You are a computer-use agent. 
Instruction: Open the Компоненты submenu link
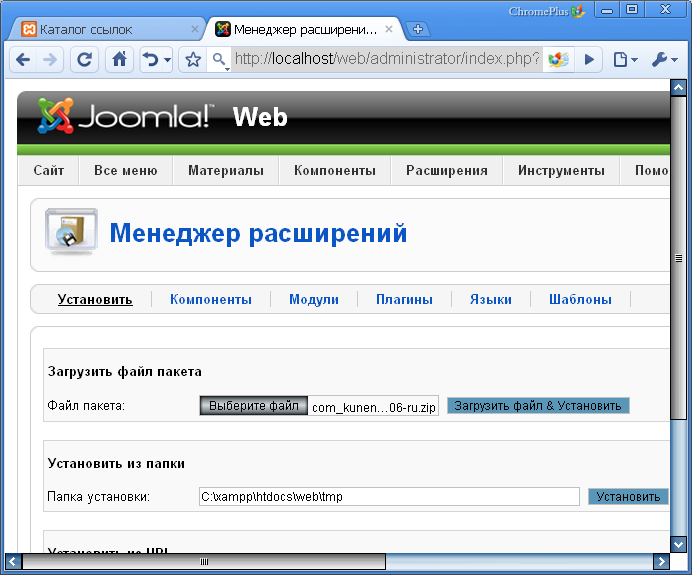point(211,299)
